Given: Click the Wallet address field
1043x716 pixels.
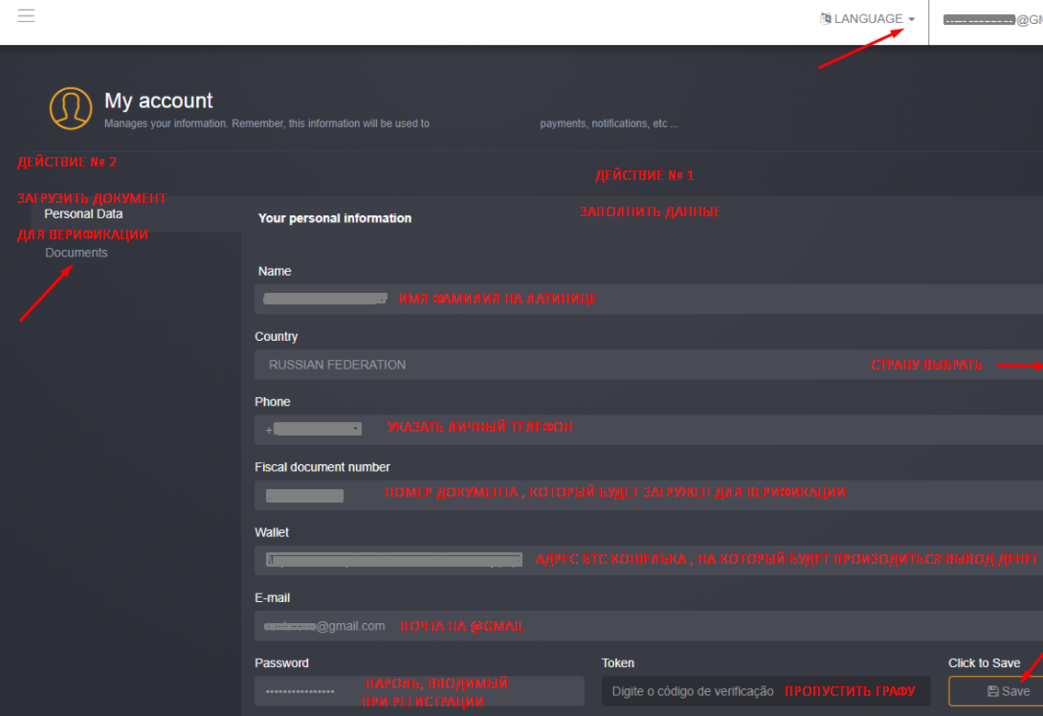Looking at the screenshot, I should coord(700,560).
